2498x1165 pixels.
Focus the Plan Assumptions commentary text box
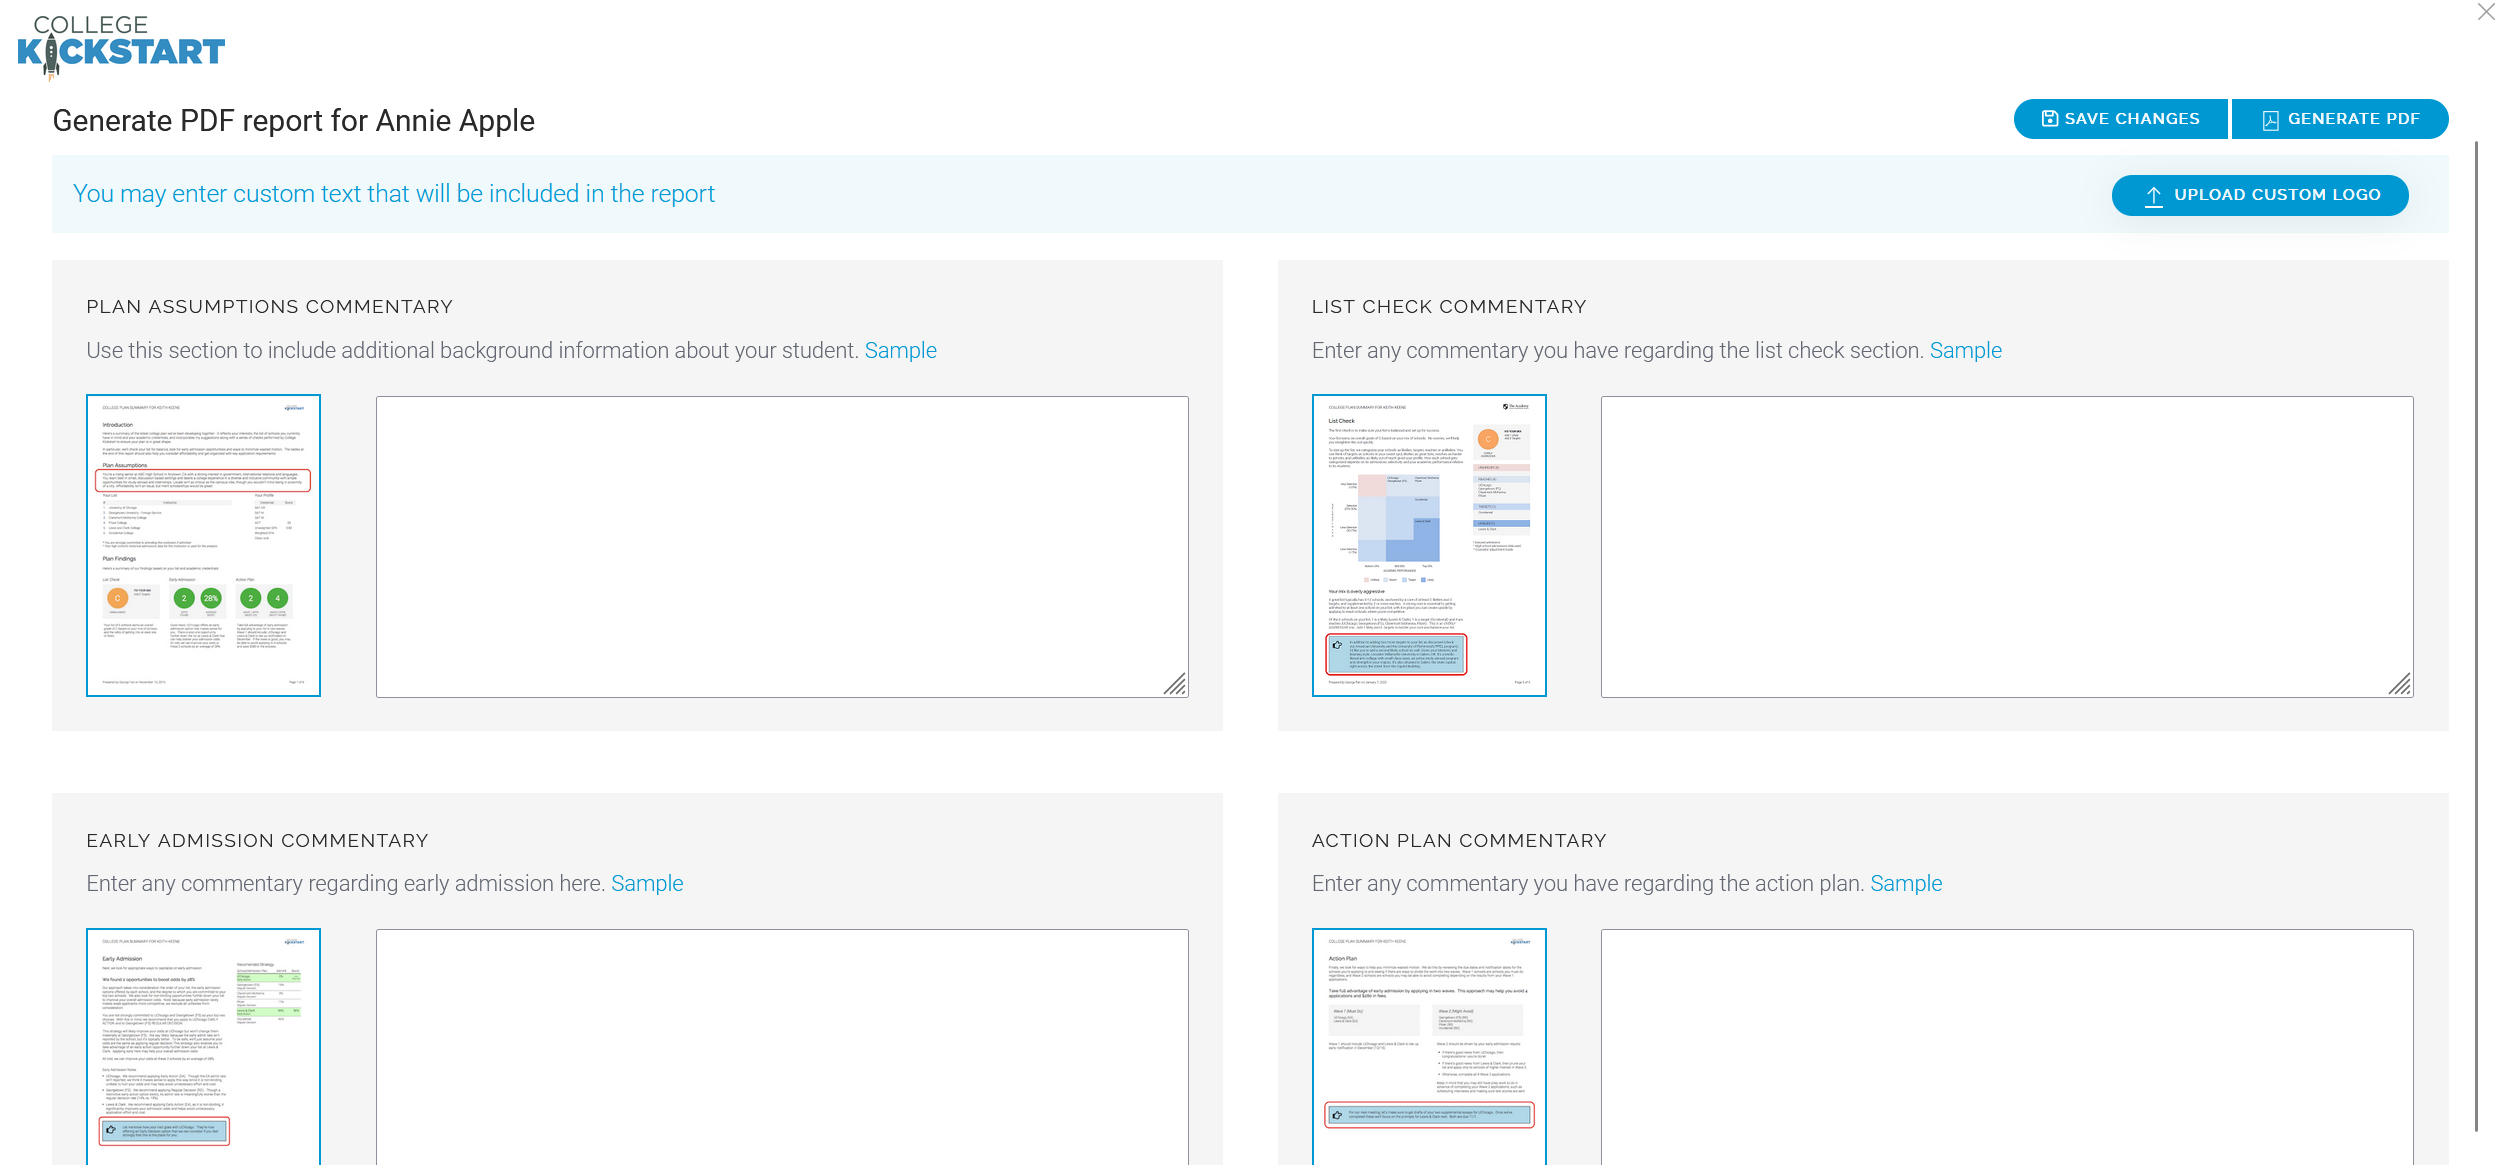click(781, 546)
